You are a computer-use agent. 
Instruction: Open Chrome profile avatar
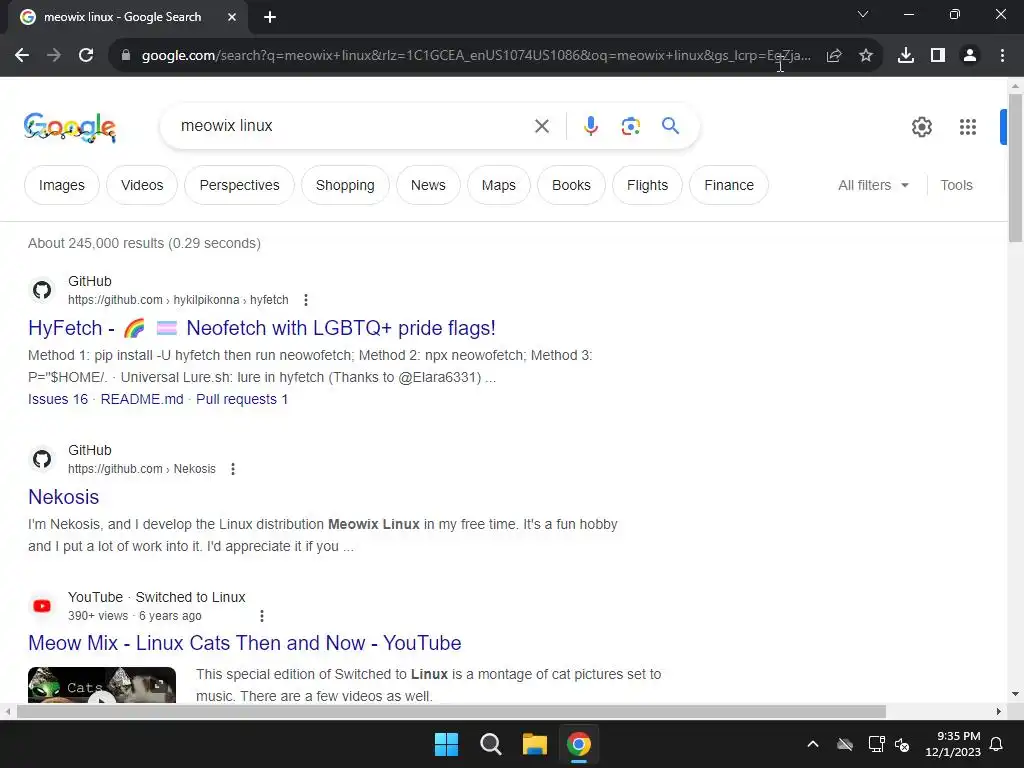[x=970, y=56]
